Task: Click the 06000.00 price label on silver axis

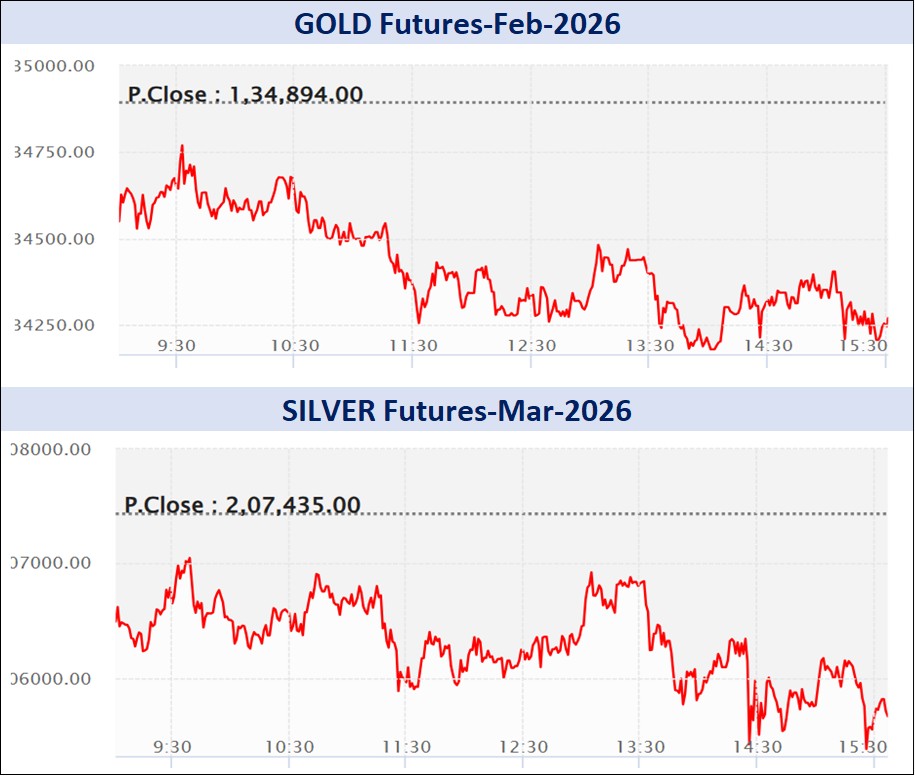Action: tap(50, 679)
